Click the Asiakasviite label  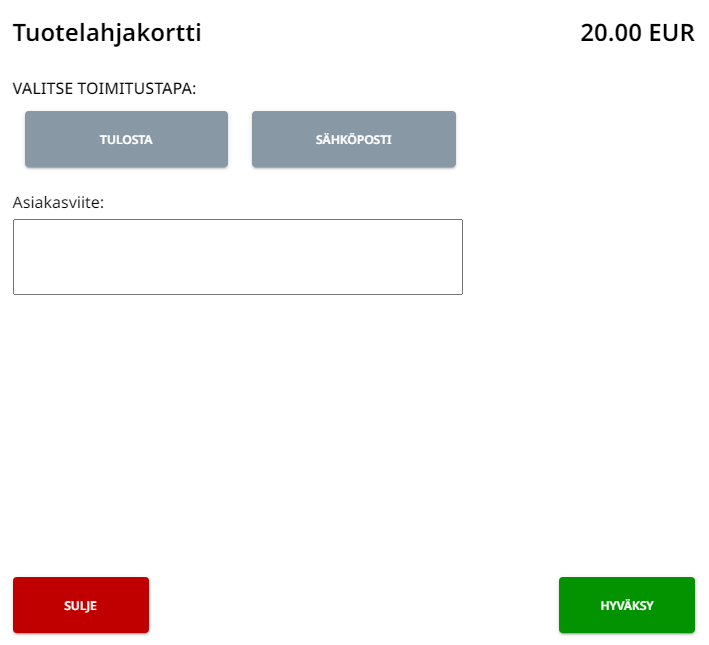pos(58,202)
